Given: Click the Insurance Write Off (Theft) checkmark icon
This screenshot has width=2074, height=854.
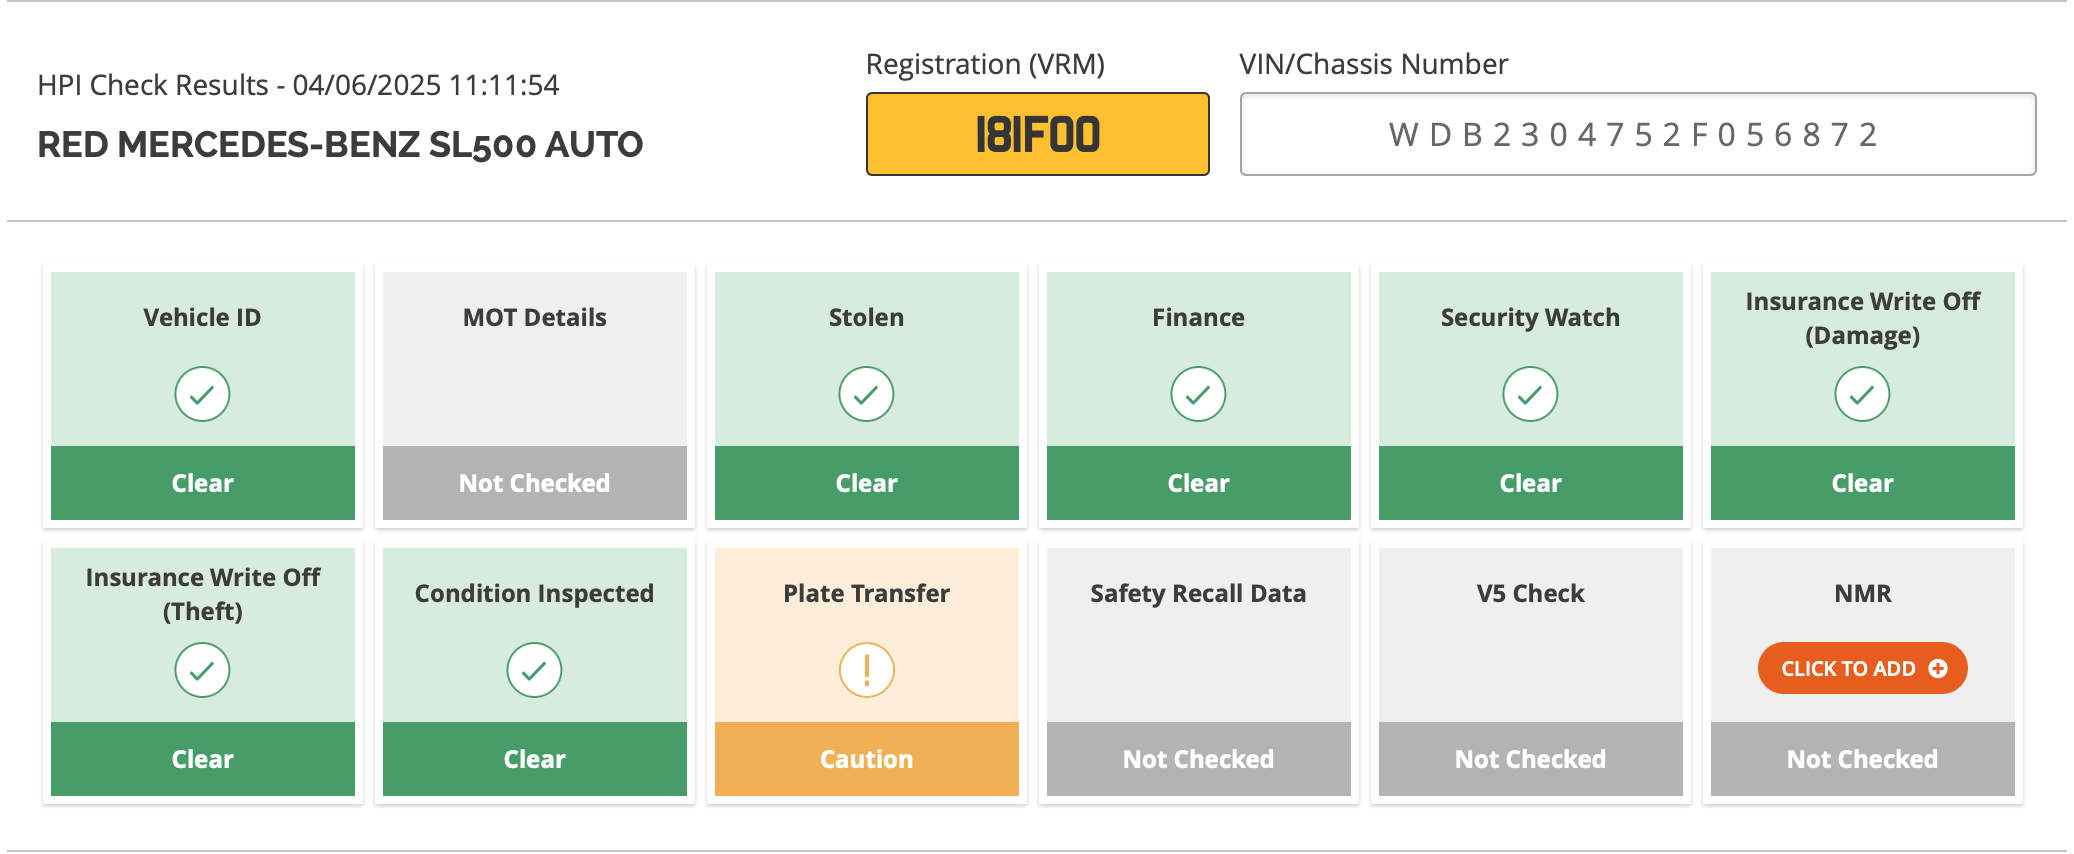Looking at the screenshot, I should tap(202, 670).
